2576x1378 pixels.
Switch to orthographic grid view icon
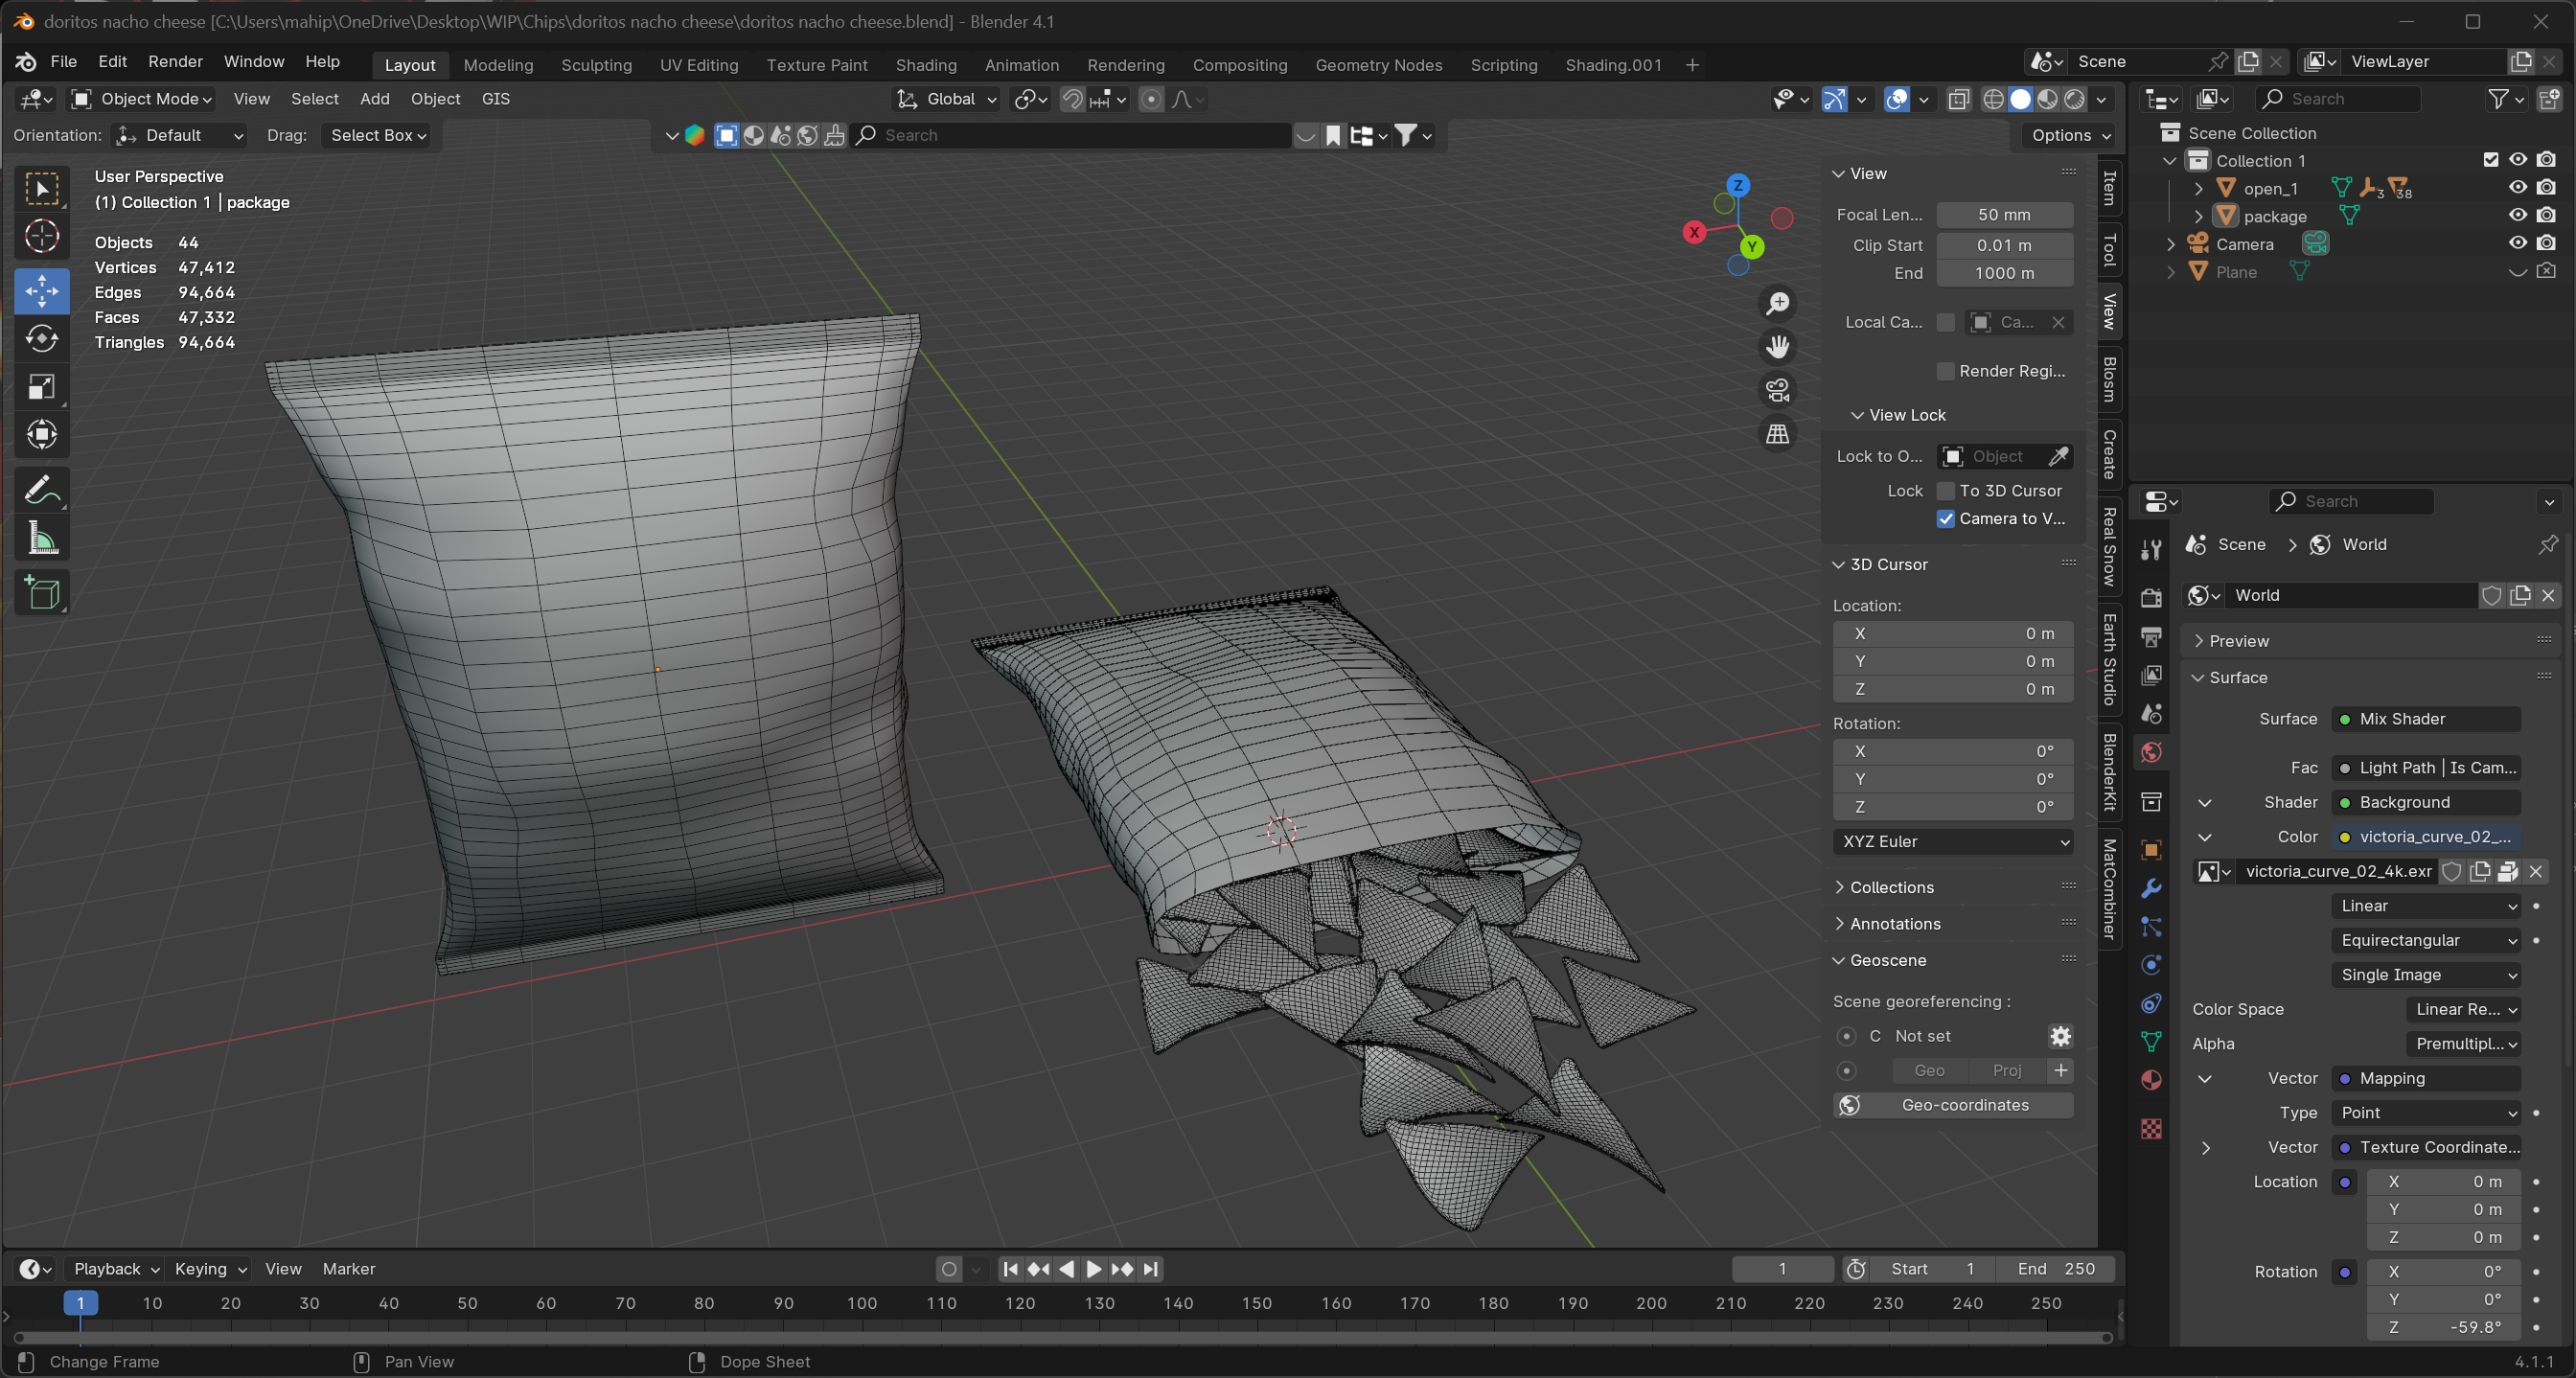(x=1777, y=434)
